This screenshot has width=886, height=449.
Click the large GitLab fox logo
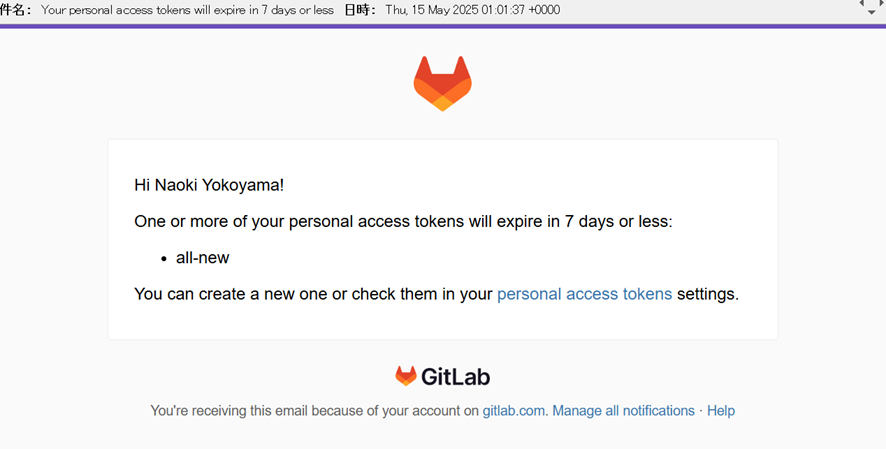click(x=442, y=83)
